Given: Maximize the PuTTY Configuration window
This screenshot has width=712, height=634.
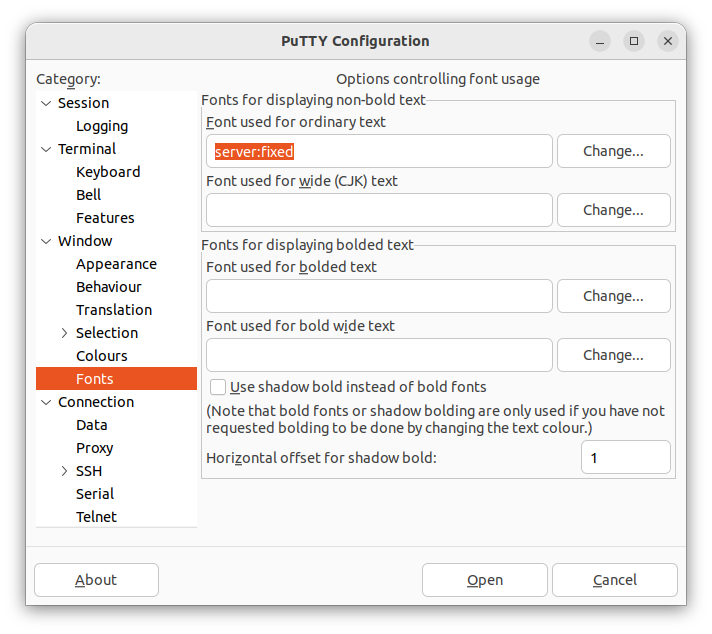Looking at the screenshot, I should [634, 41].
